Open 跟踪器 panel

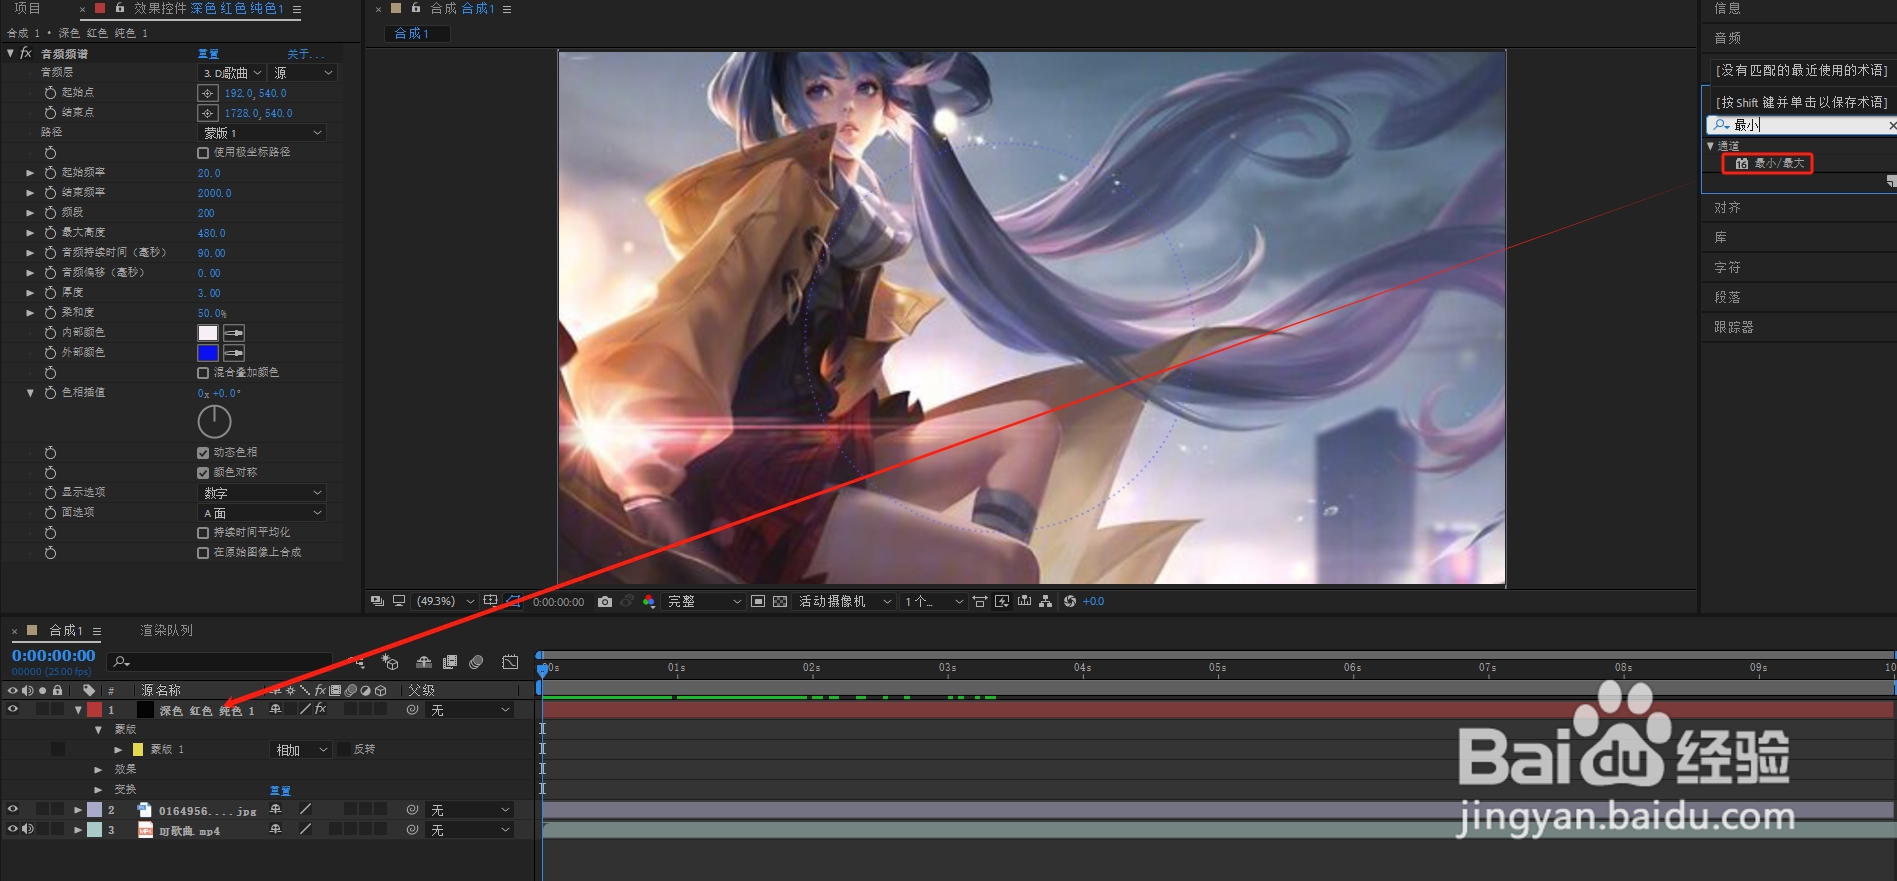pos(1733,327)
